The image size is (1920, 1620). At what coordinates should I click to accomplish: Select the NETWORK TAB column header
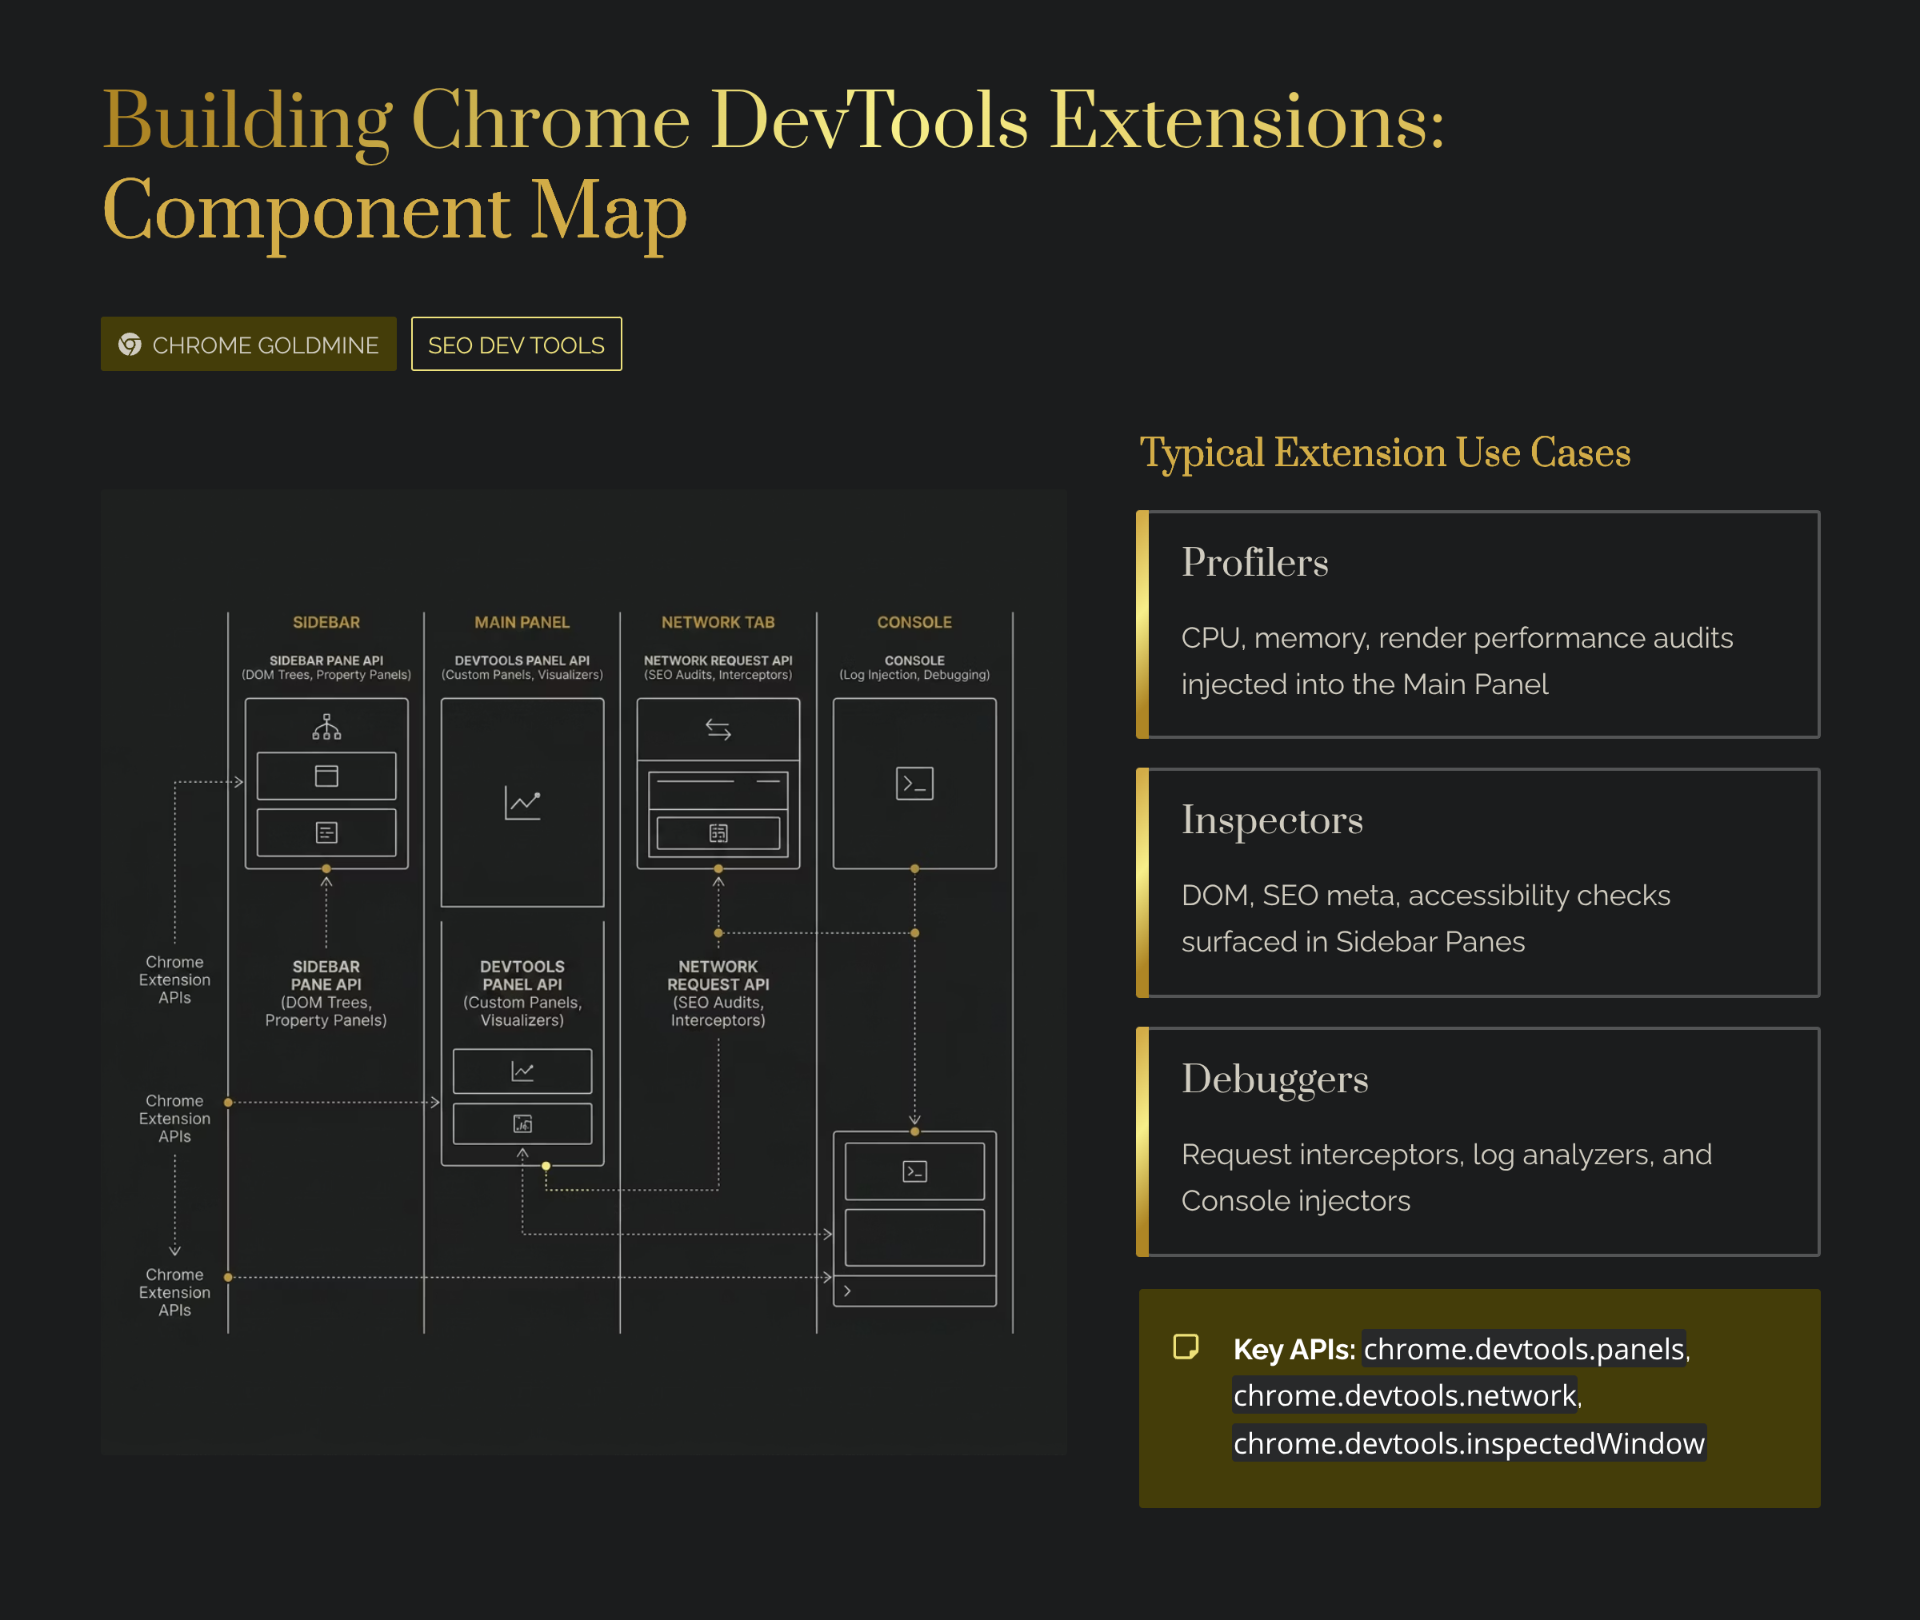[718, 622]
